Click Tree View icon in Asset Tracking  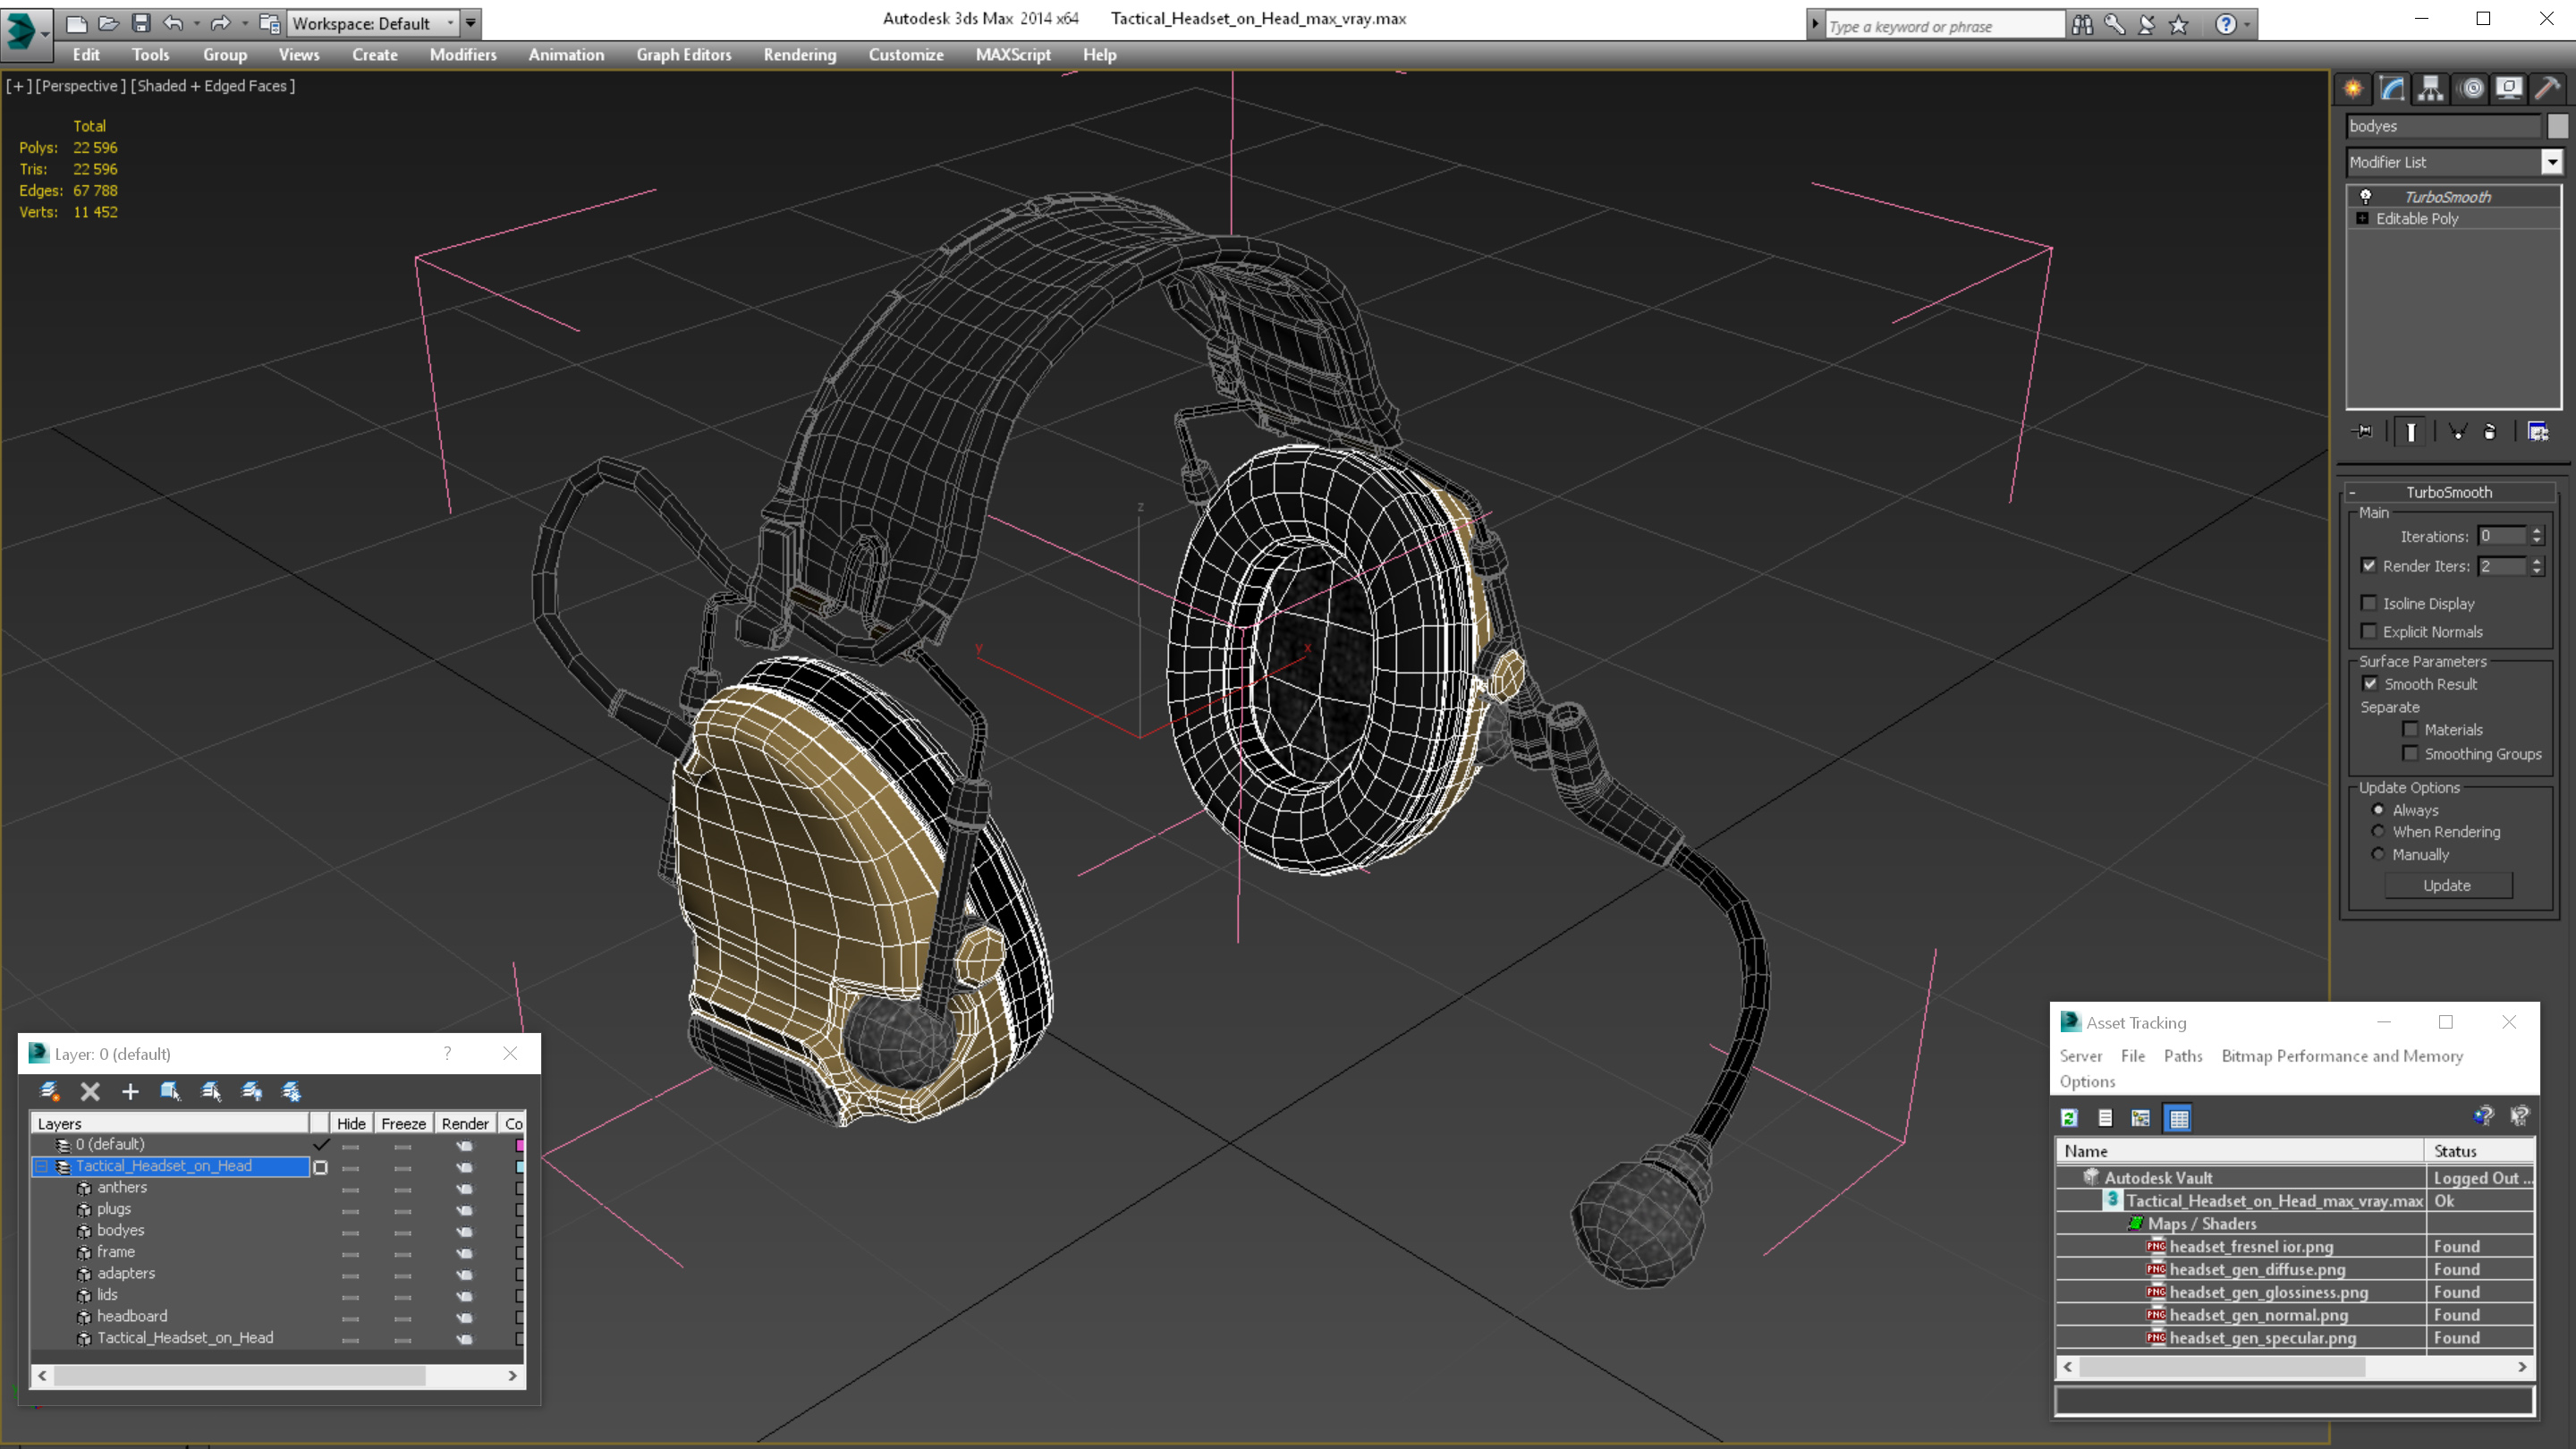coord(2140,1118)
